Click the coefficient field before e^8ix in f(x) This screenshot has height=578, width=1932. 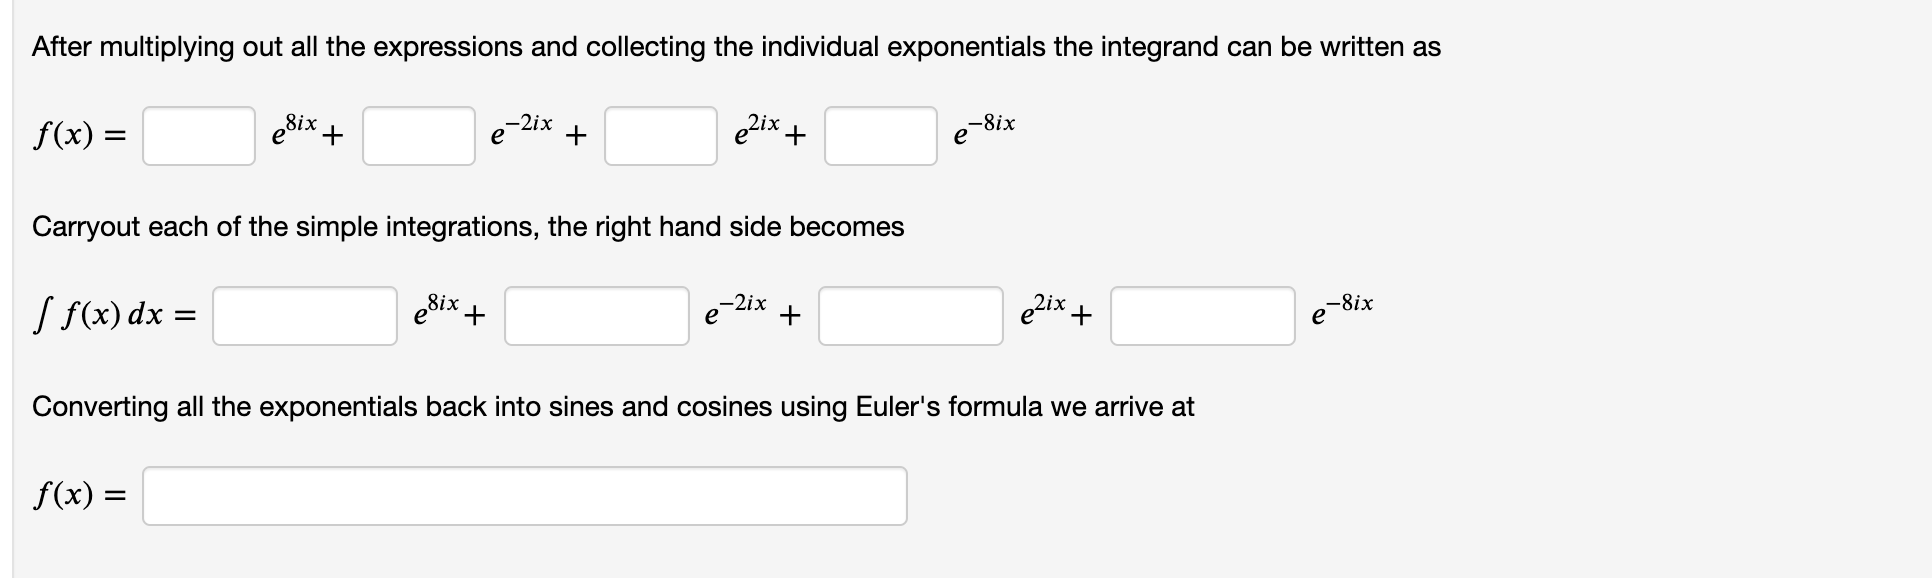click(x=198, y=137)
